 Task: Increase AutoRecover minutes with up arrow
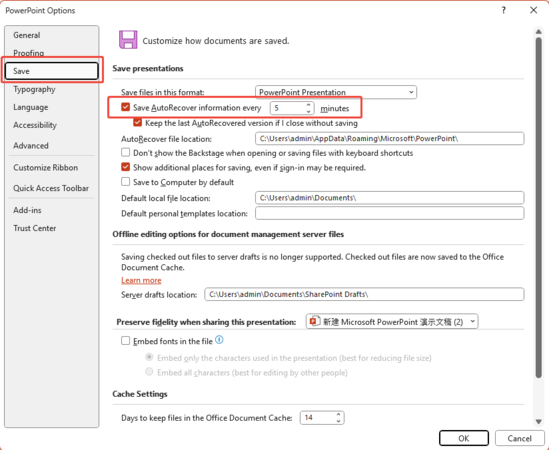(x=308, y=105)
